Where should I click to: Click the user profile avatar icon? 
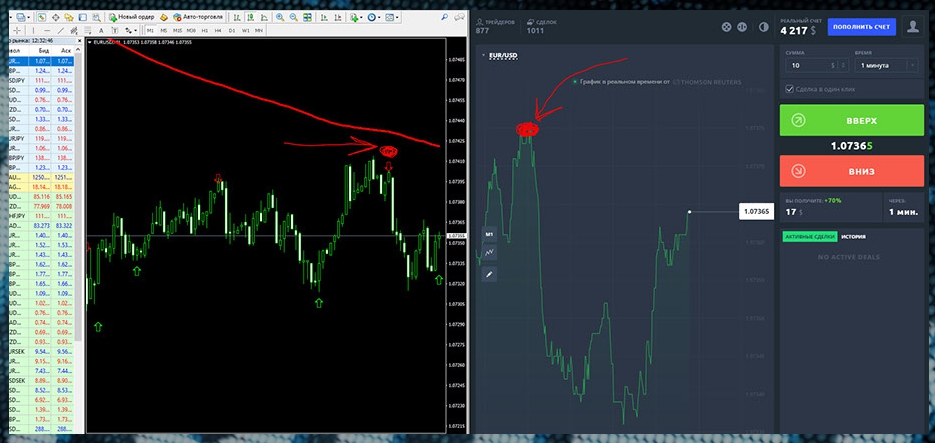[x=911, y=26]
